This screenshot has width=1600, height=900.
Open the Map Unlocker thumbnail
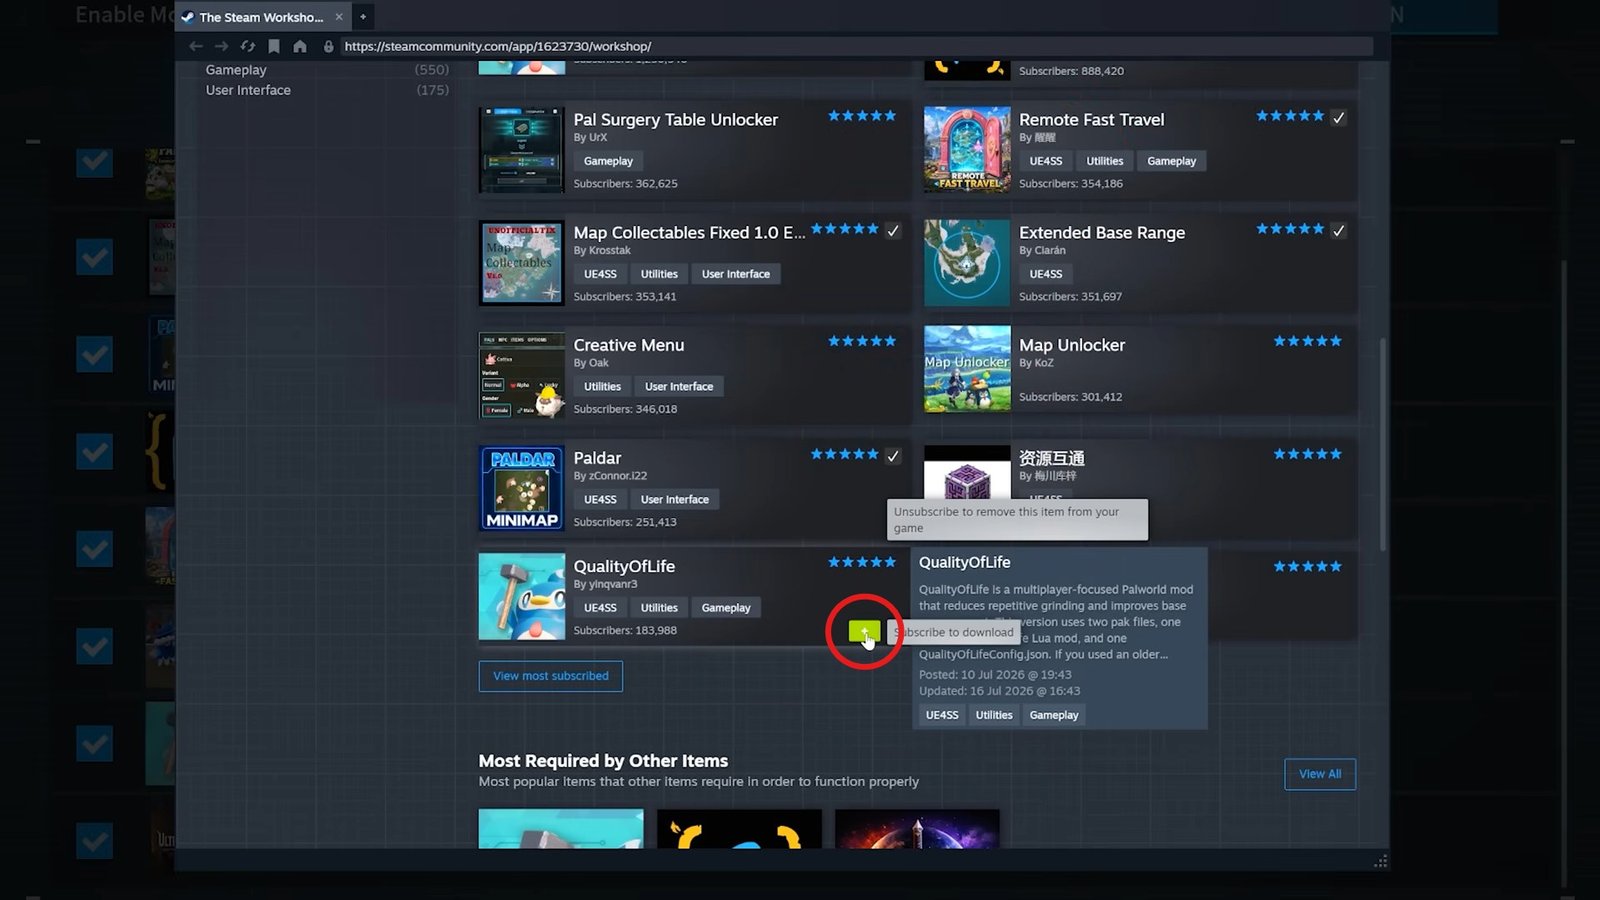point(967,369)
